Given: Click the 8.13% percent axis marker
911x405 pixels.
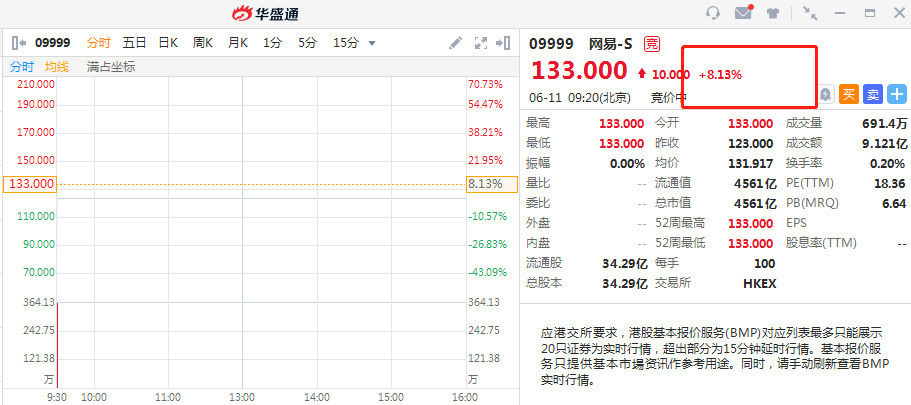Looking at the screenshot, I should pyautogui.click(x=492, y=184).
